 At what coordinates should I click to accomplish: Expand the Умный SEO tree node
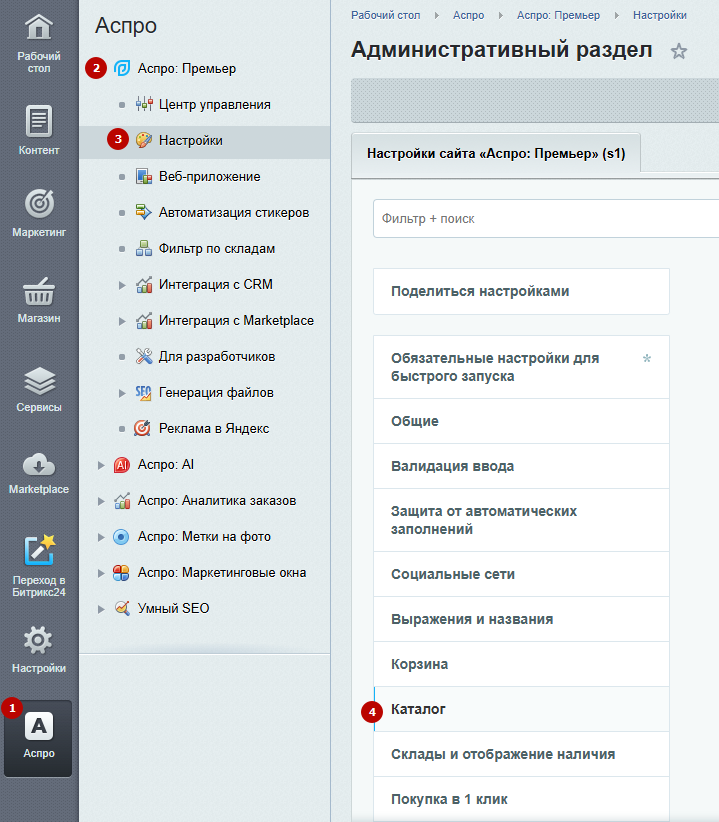tap(101, 609)
